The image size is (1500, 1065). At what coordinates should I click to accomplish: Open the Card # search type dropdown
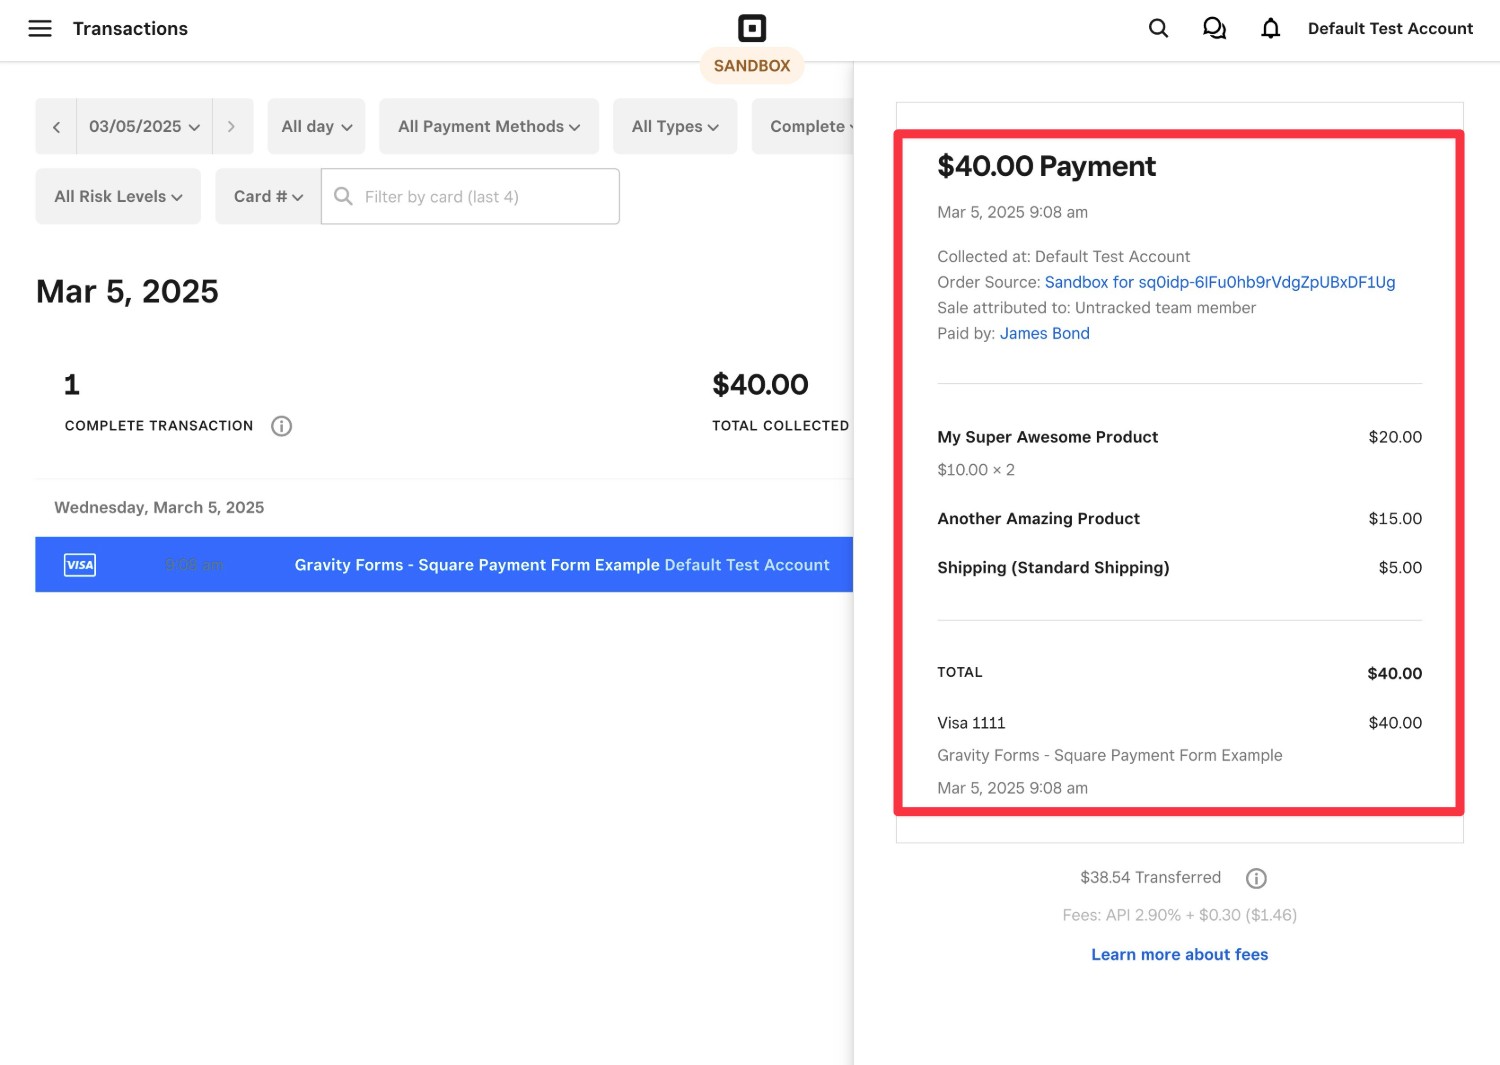click(x=268, y=197)
